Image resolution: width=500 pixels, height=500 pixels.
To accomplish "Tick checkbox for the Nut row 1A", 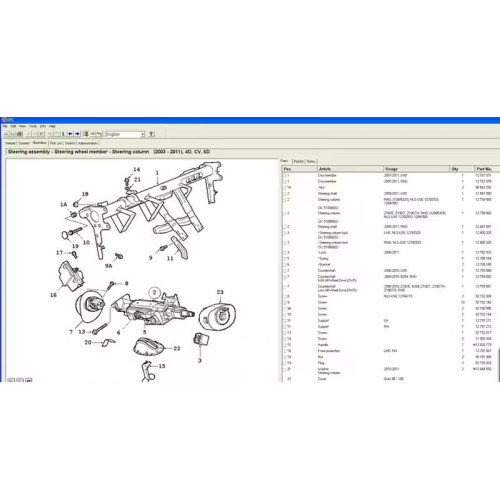I will (285, 188).
